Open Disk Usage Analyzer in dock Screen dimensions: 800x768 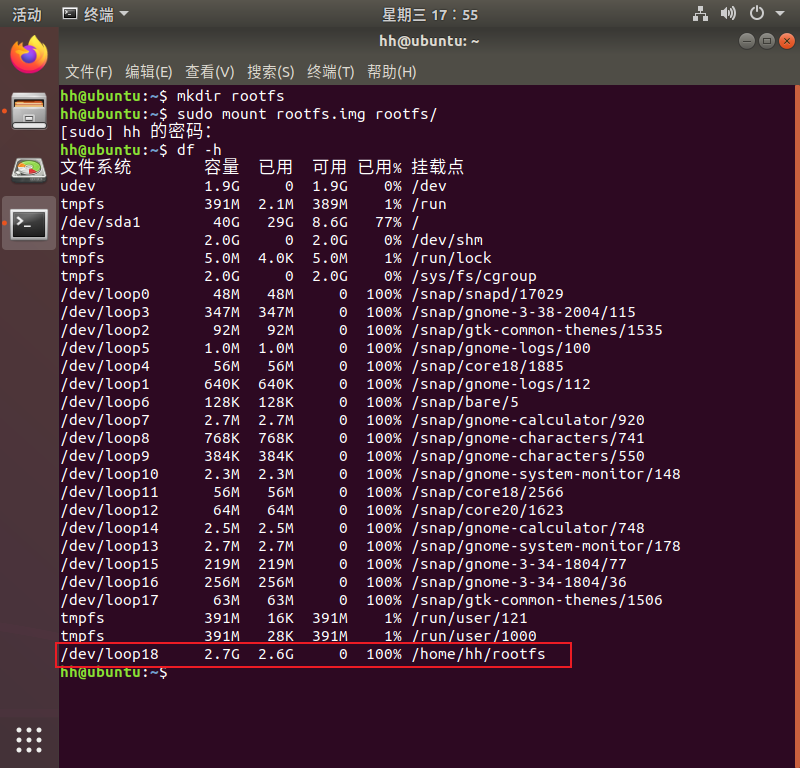coord(29,168)
